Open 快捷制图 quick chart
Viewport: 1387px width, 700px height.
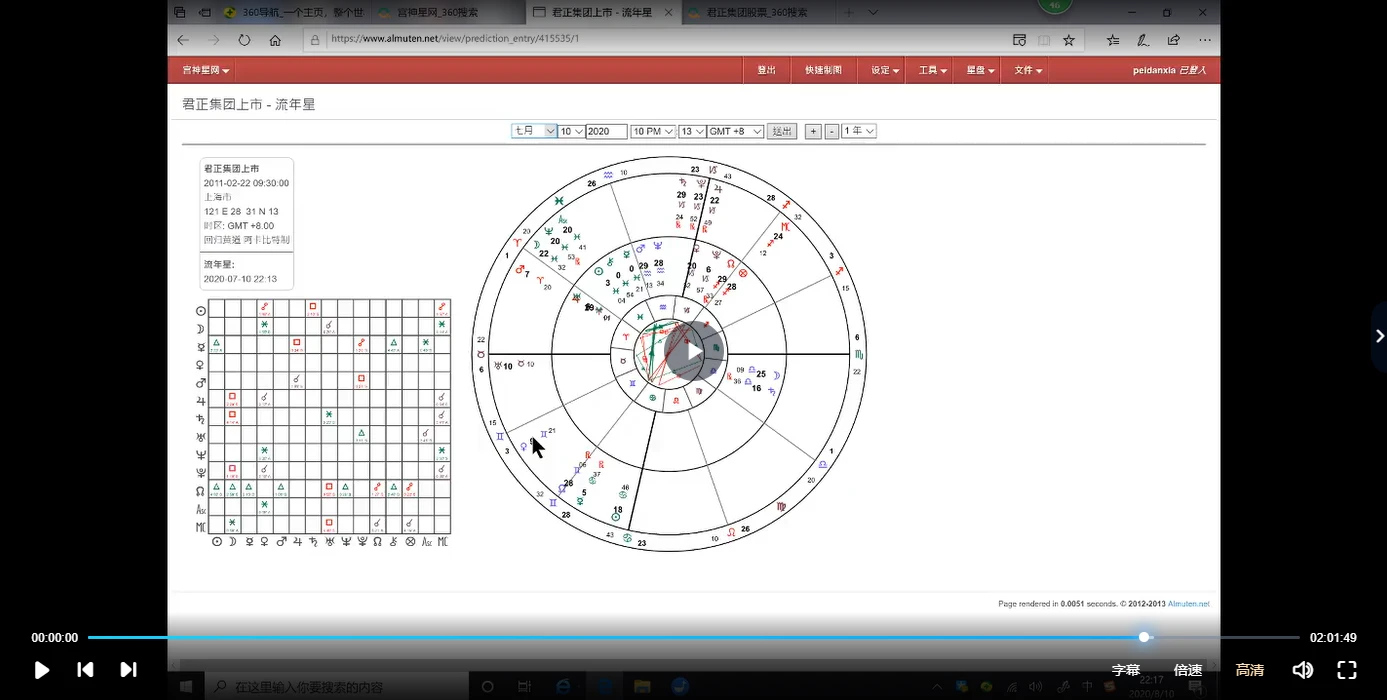pos(824,70)
